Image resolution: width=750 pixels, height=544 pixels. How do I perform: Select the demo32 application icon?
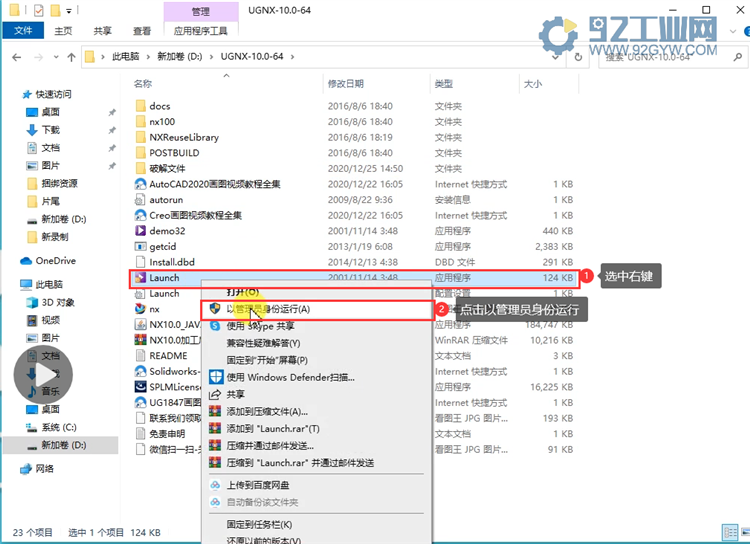coord(140,231)
